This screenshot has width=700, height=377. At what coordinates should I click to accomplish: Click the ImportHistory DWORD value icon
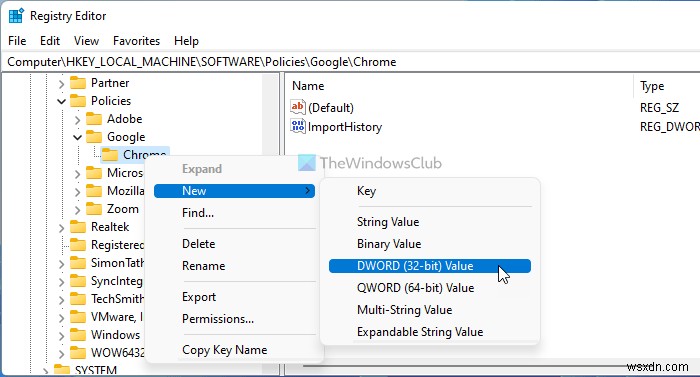297,126
